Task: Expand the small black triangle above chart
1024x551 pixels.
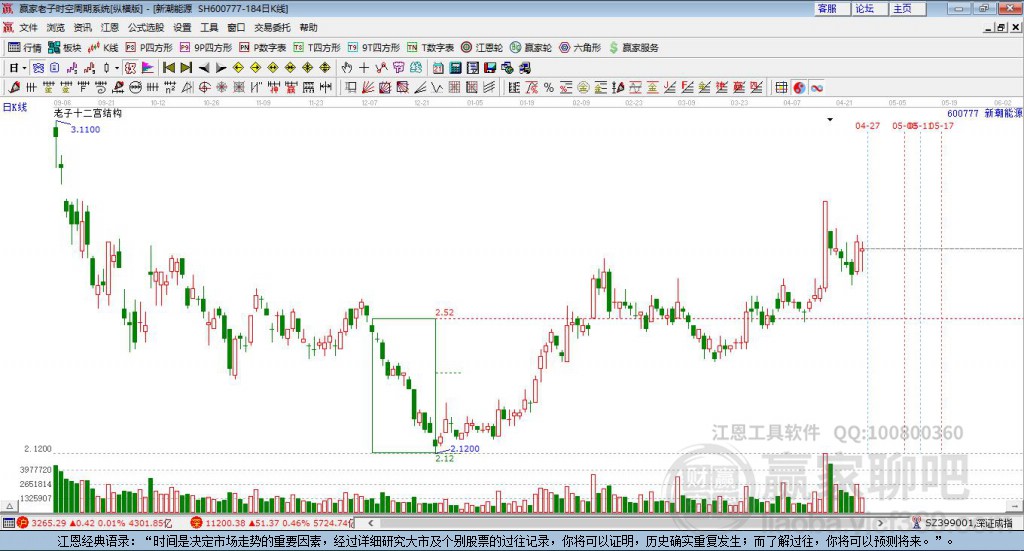Action: coord(830,120)
